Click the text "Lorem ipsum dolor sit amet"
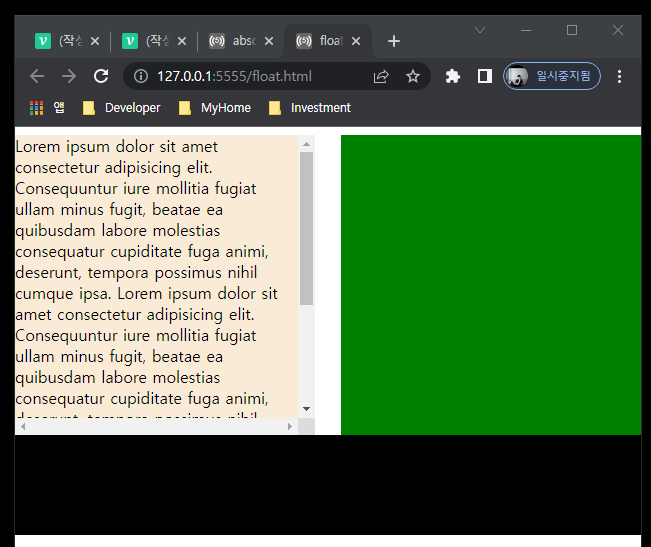Viewport: 651px width, 547px height. click(117, 147)
